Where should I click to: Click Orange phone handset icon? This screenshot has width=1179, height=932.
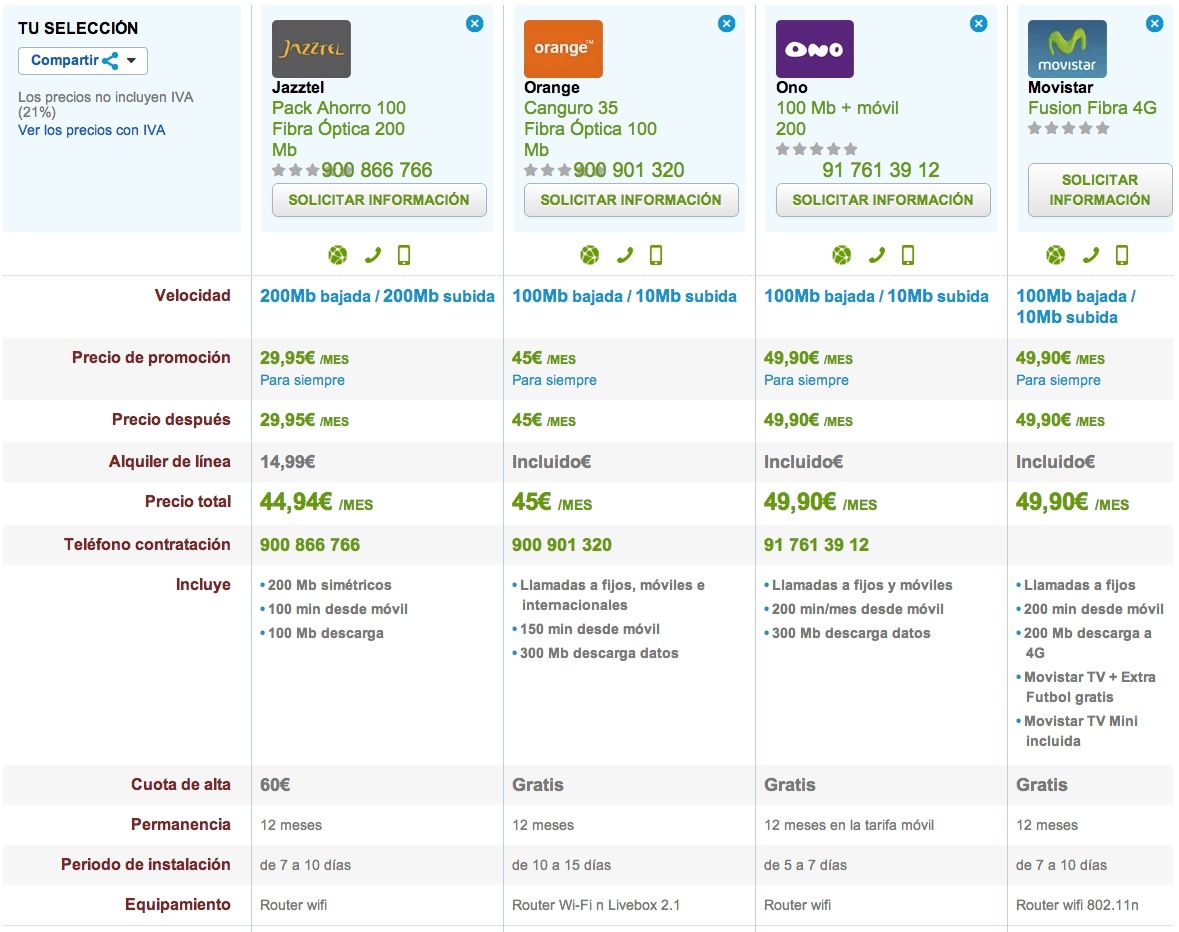[625, 256]
